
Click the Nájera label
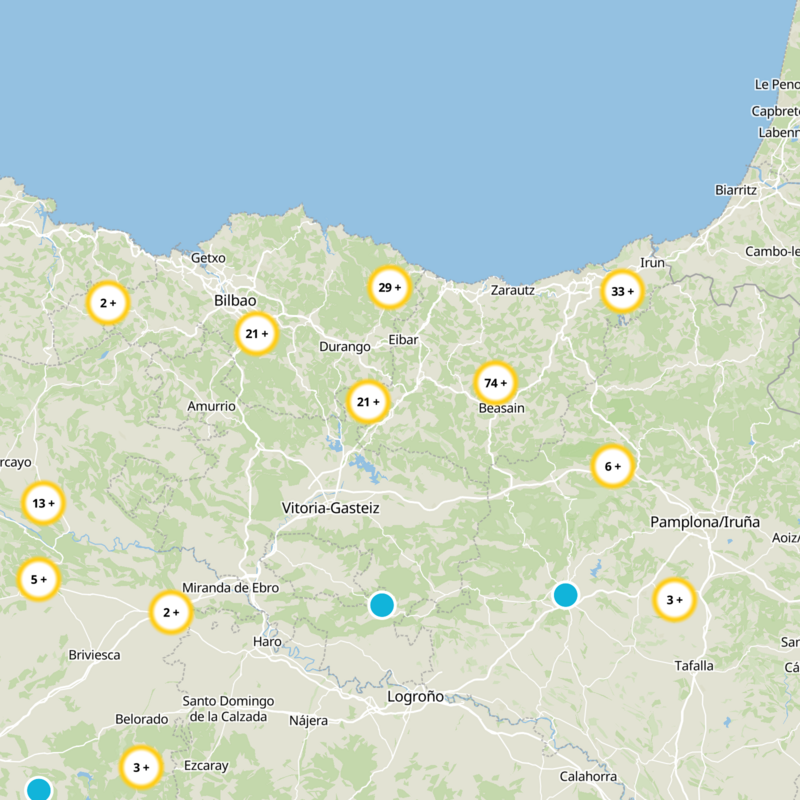coord(309,721)
